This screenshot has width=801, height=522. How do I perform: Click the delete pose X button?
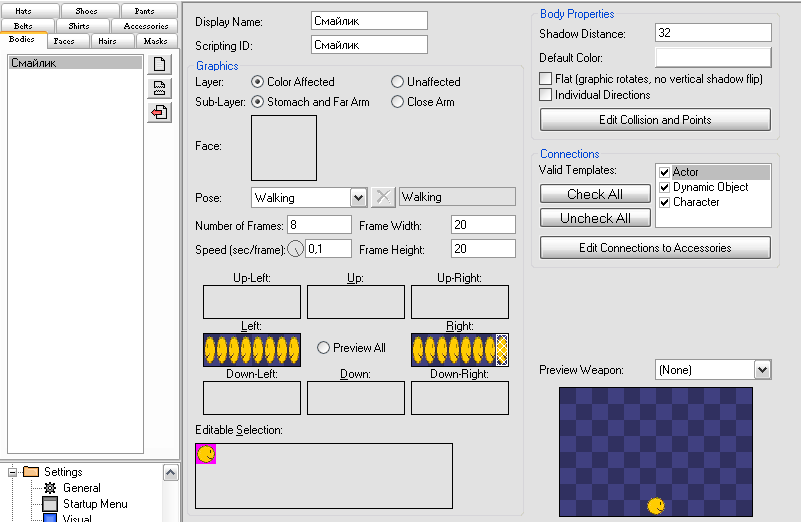[383, 197]
